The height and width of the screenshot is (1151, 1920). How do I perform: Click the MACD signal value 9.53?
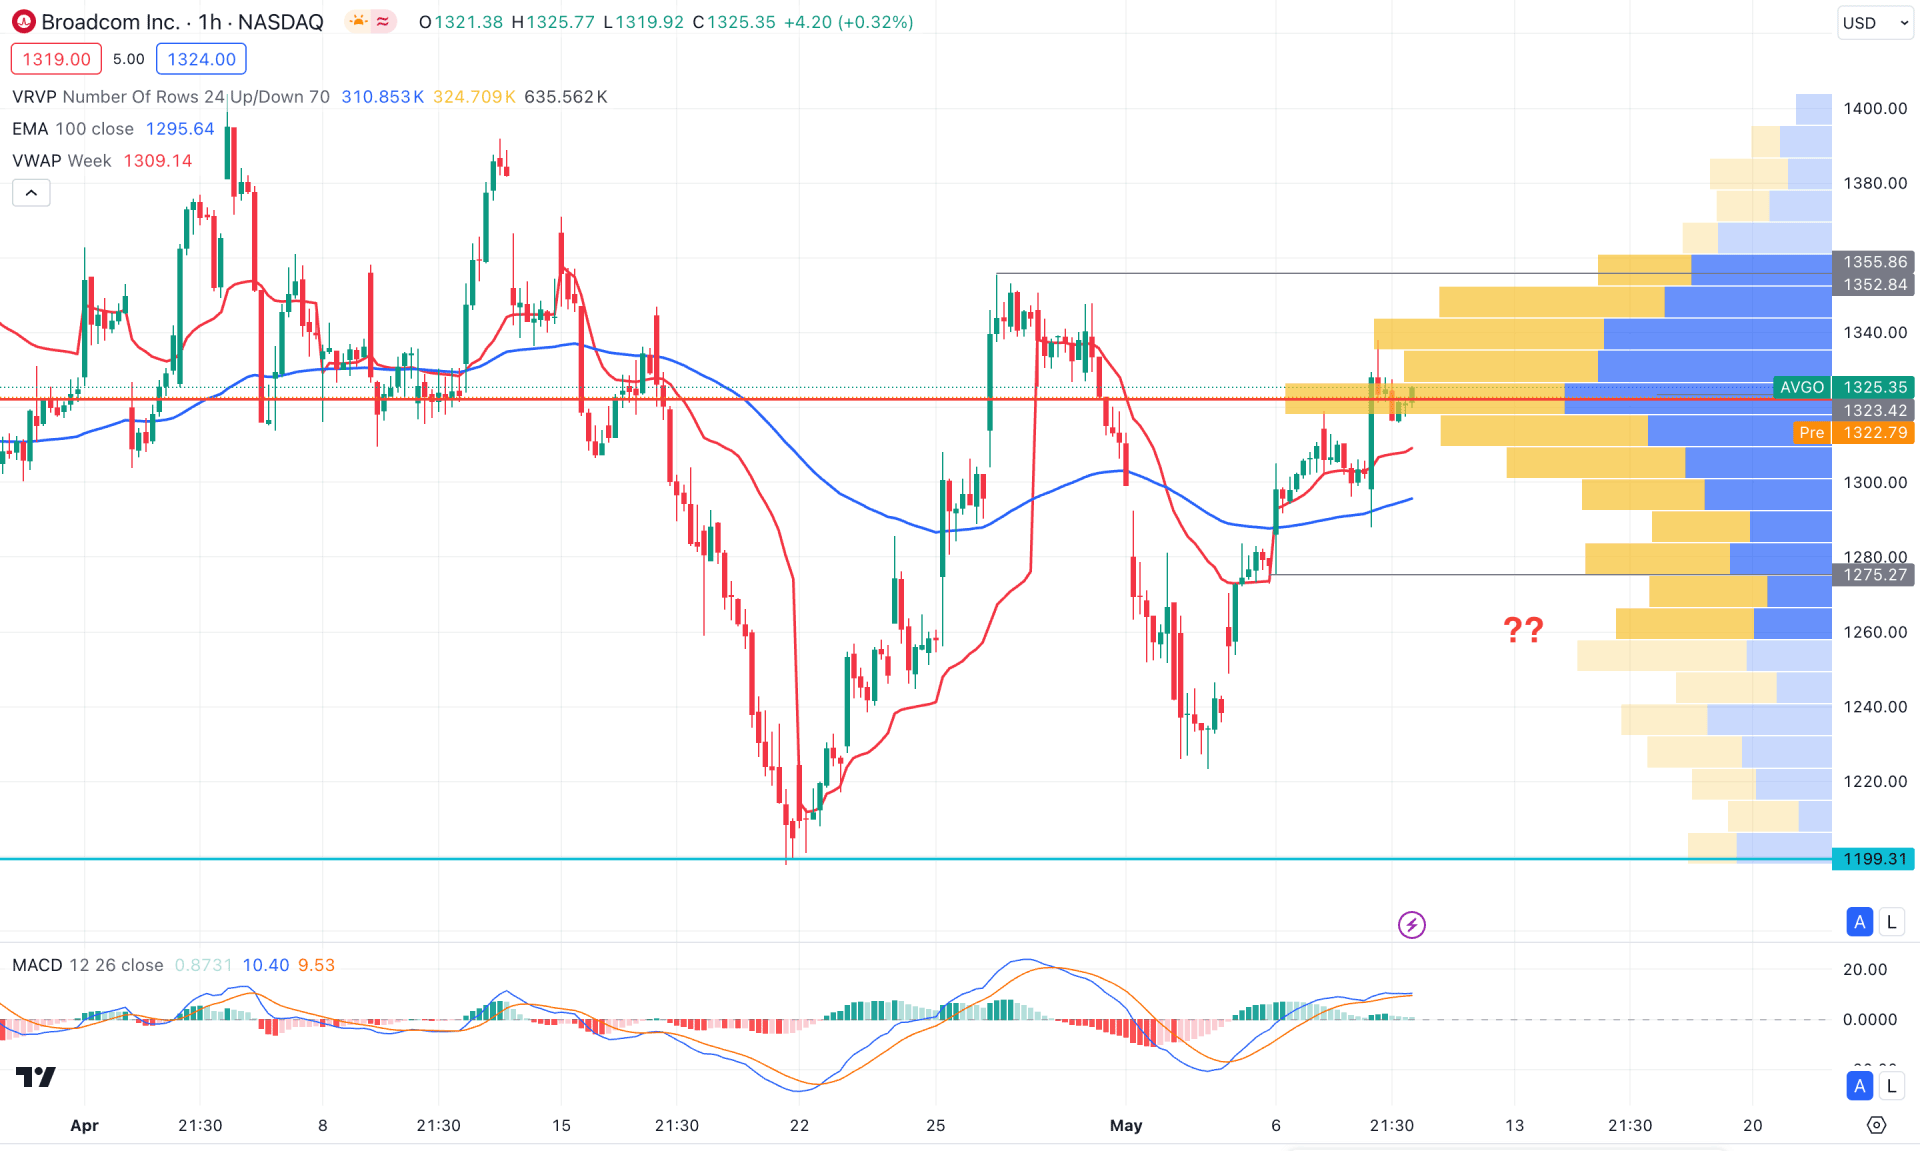[x=317, y=965]
